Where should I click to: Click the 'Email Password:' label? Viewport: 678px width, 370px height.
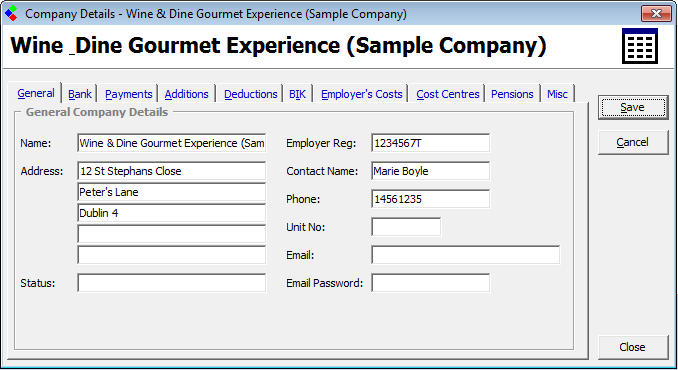[325, 283]
